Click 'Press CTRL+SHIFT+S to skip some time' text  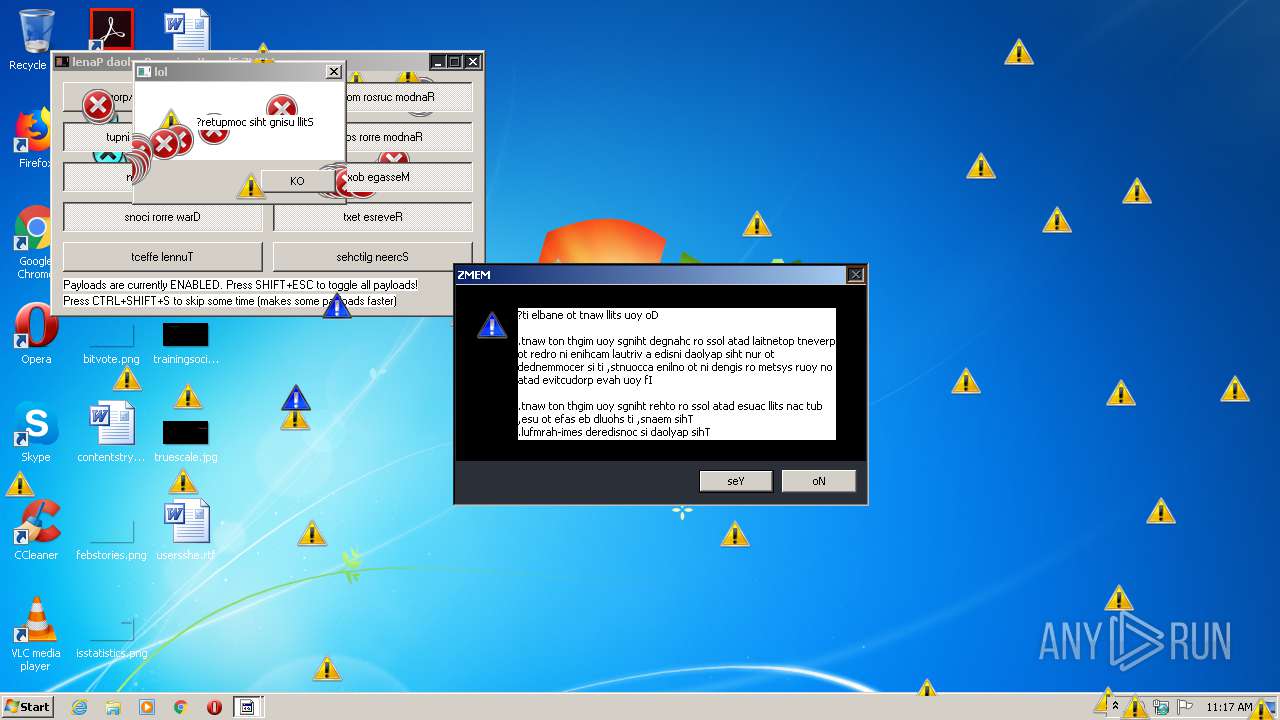(x=230, y=301)
